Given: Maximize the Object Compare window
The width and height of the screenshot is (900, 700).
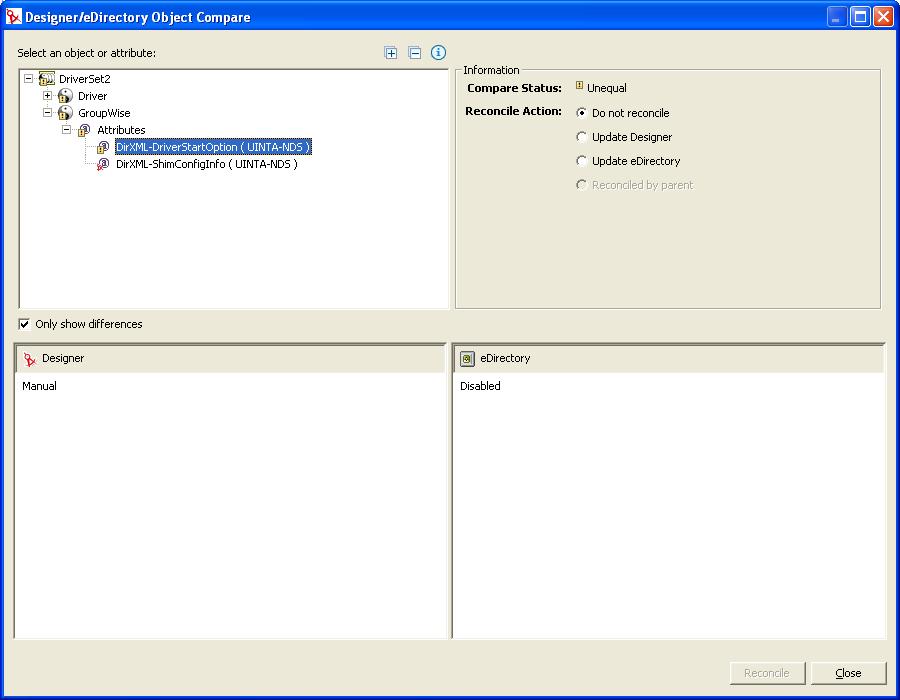Looking at the screenshot, I should tap(860, 17).
